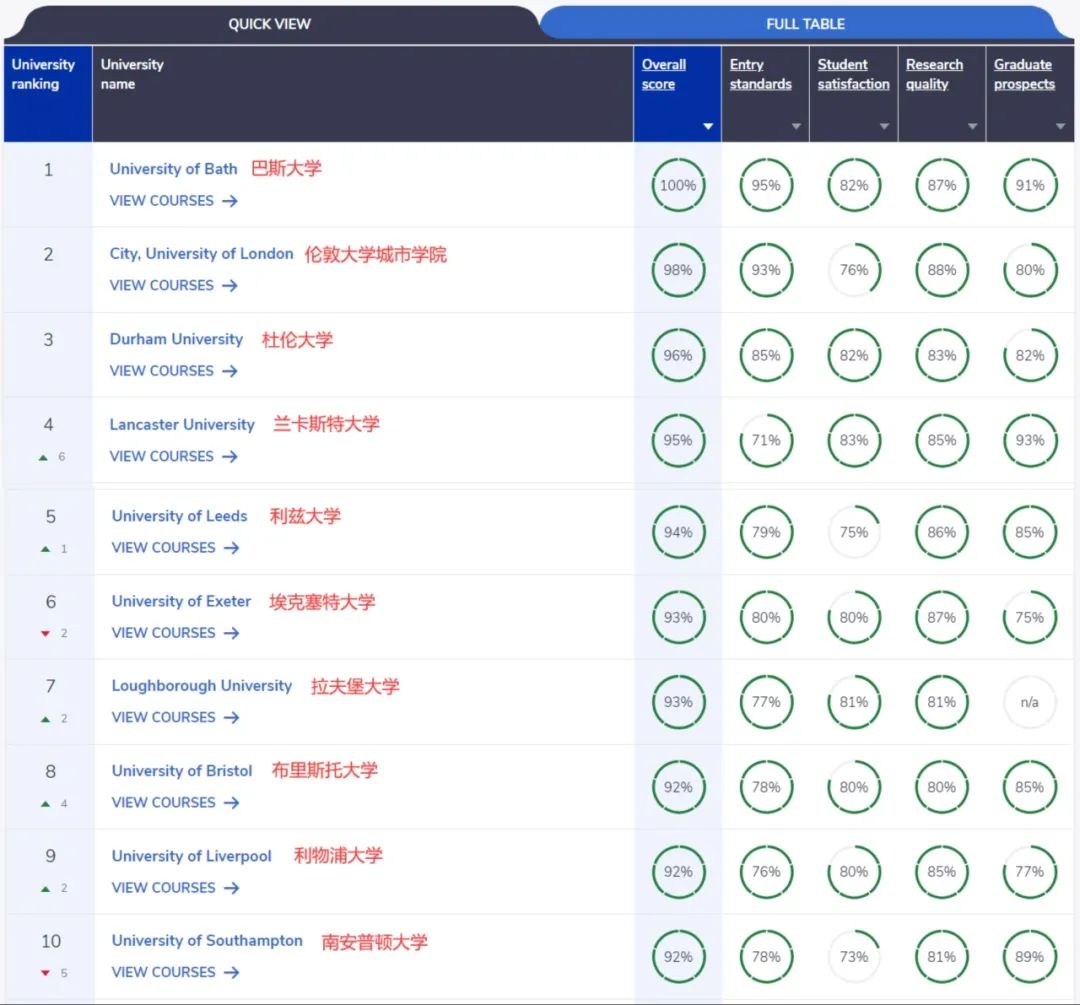Click City London's 76% student satisfaction circle
The image size is (1080, 1005).
pyautogui.click(x=854, y=270)
